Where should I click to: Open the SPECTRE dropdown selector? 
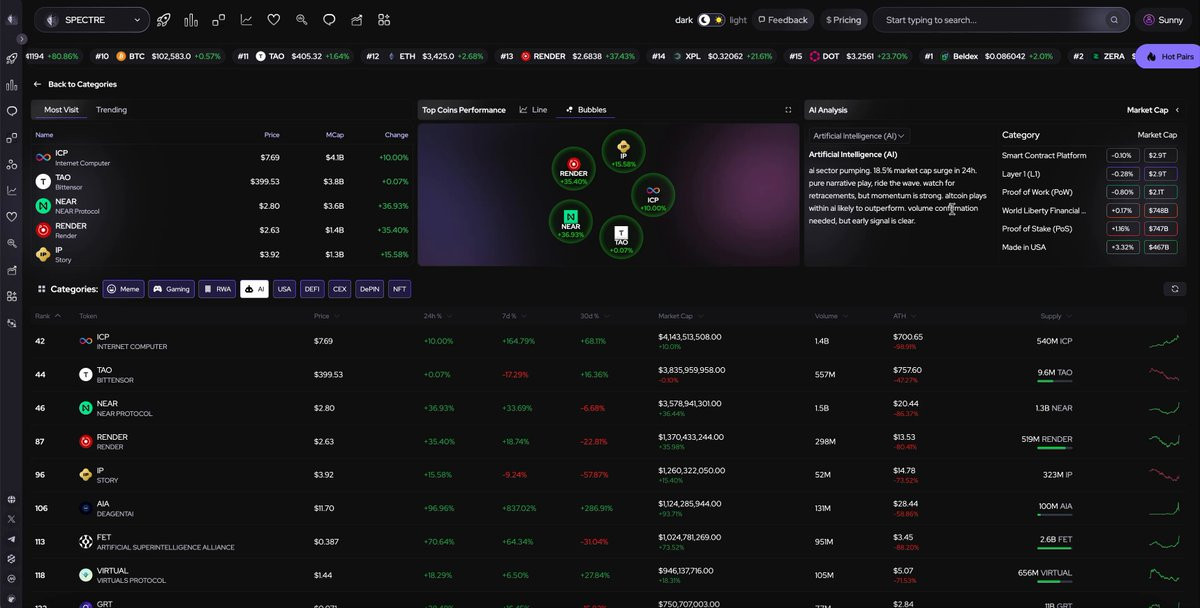(92, 20)
